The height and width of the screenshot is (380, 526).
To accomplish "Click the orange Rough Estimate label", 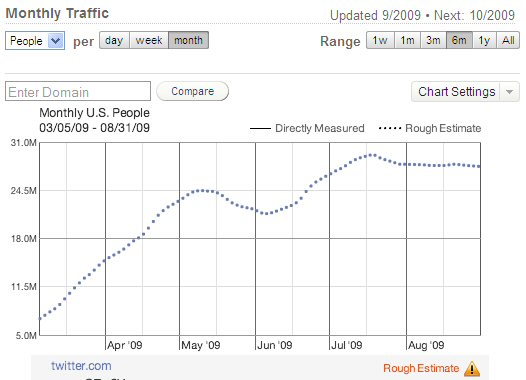I will click(421, 368).
